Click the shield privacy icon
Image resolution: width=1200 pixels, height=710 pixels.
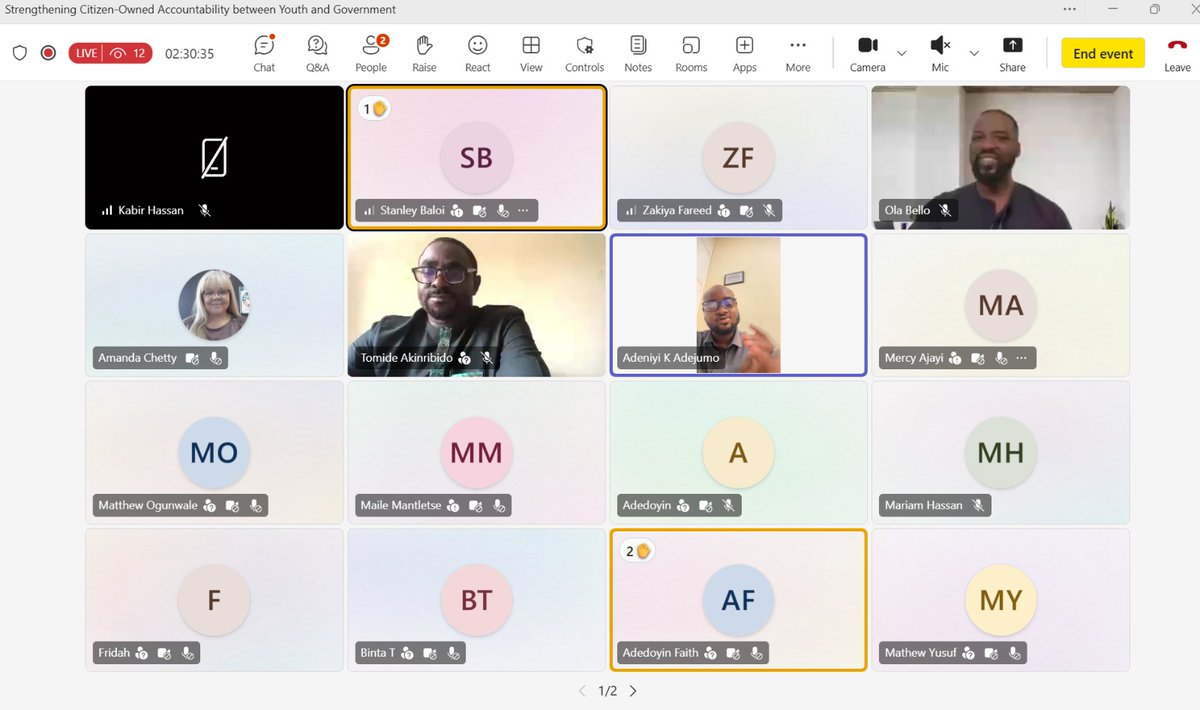(20, 53)
